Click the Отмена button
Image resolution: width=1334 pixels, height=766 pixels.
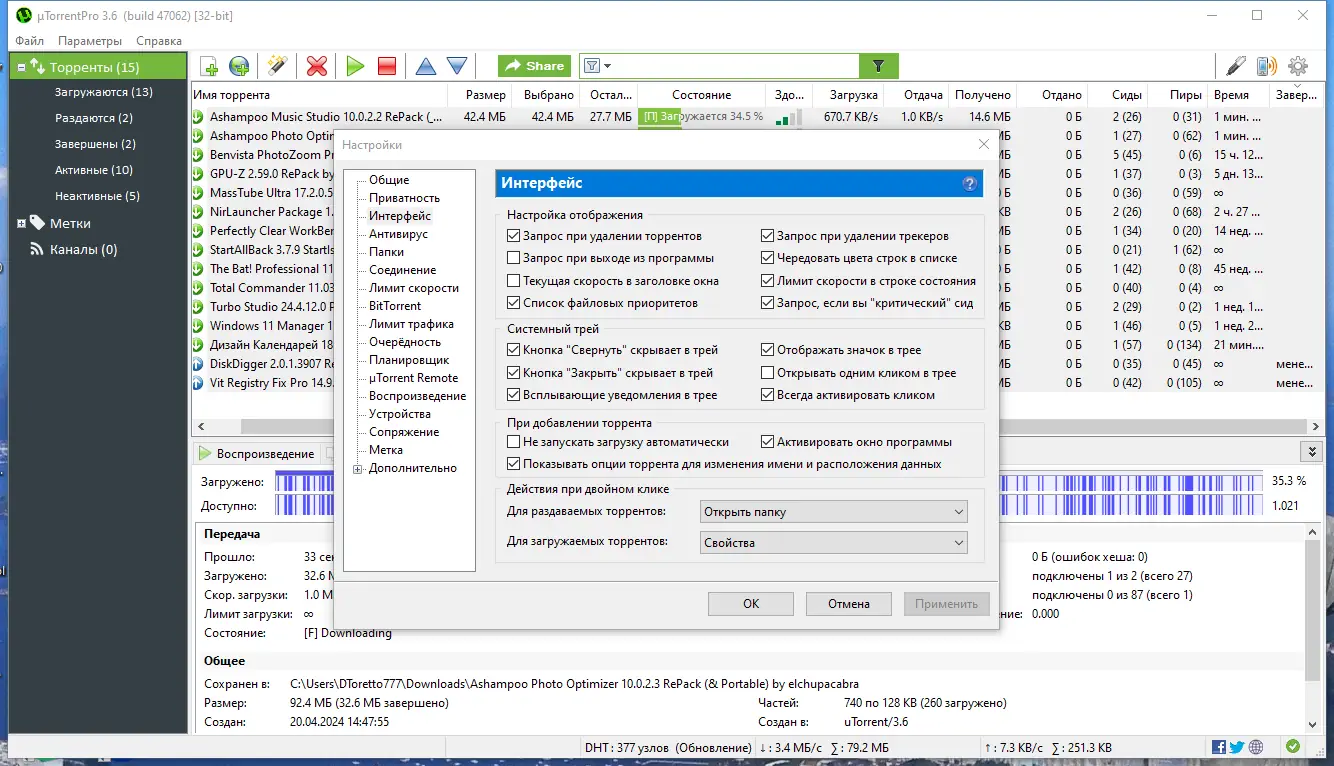point(849,603)
